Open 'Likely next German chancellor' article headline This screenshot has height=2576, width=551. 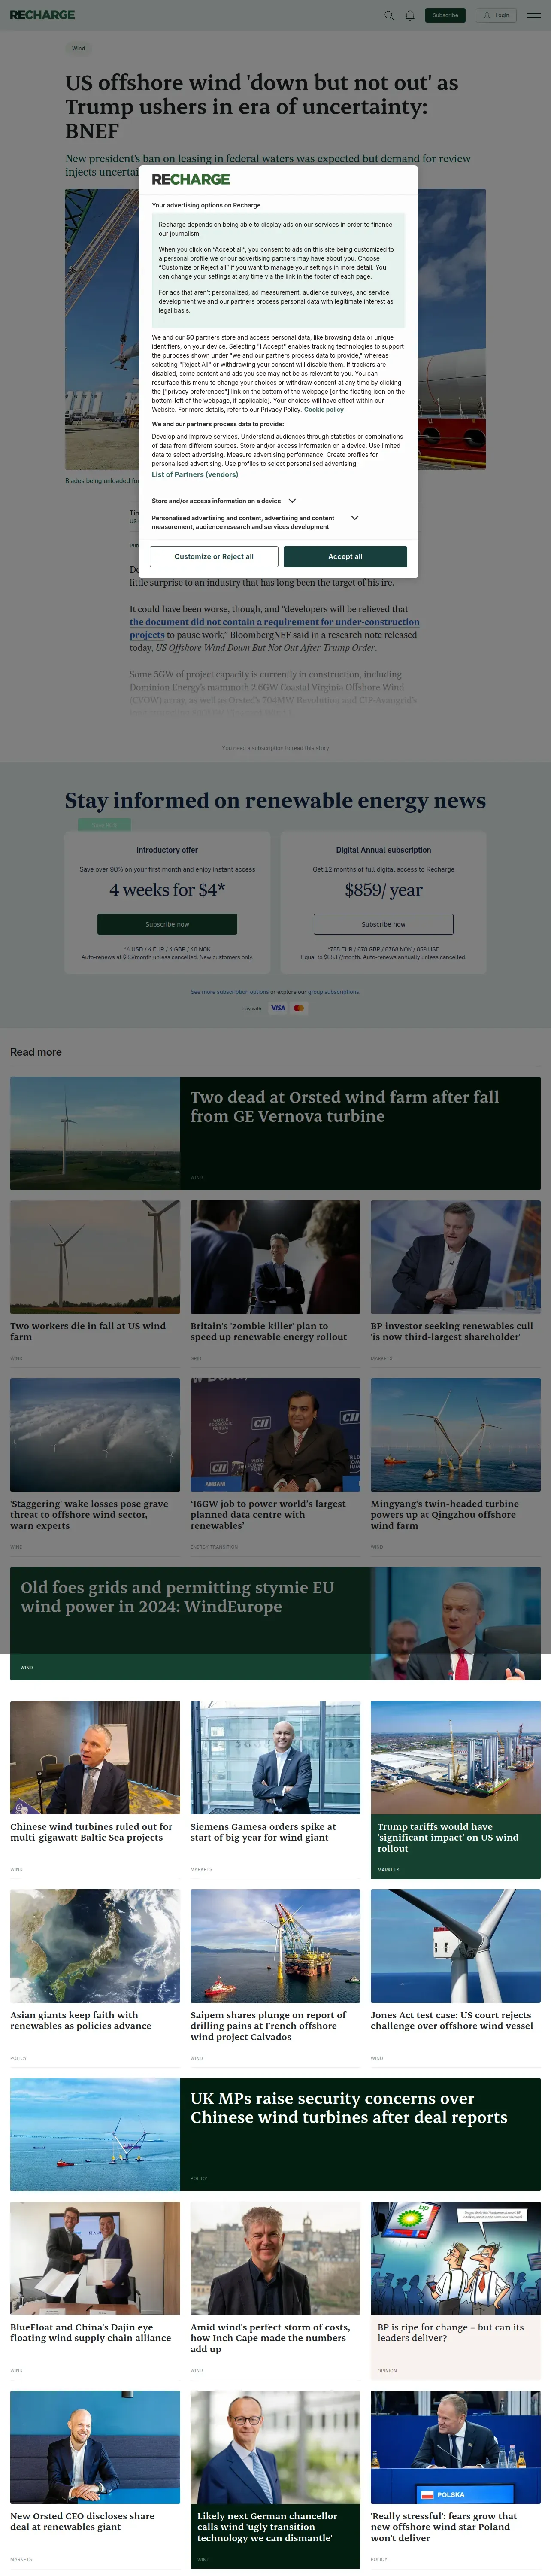pos(267,2527)
